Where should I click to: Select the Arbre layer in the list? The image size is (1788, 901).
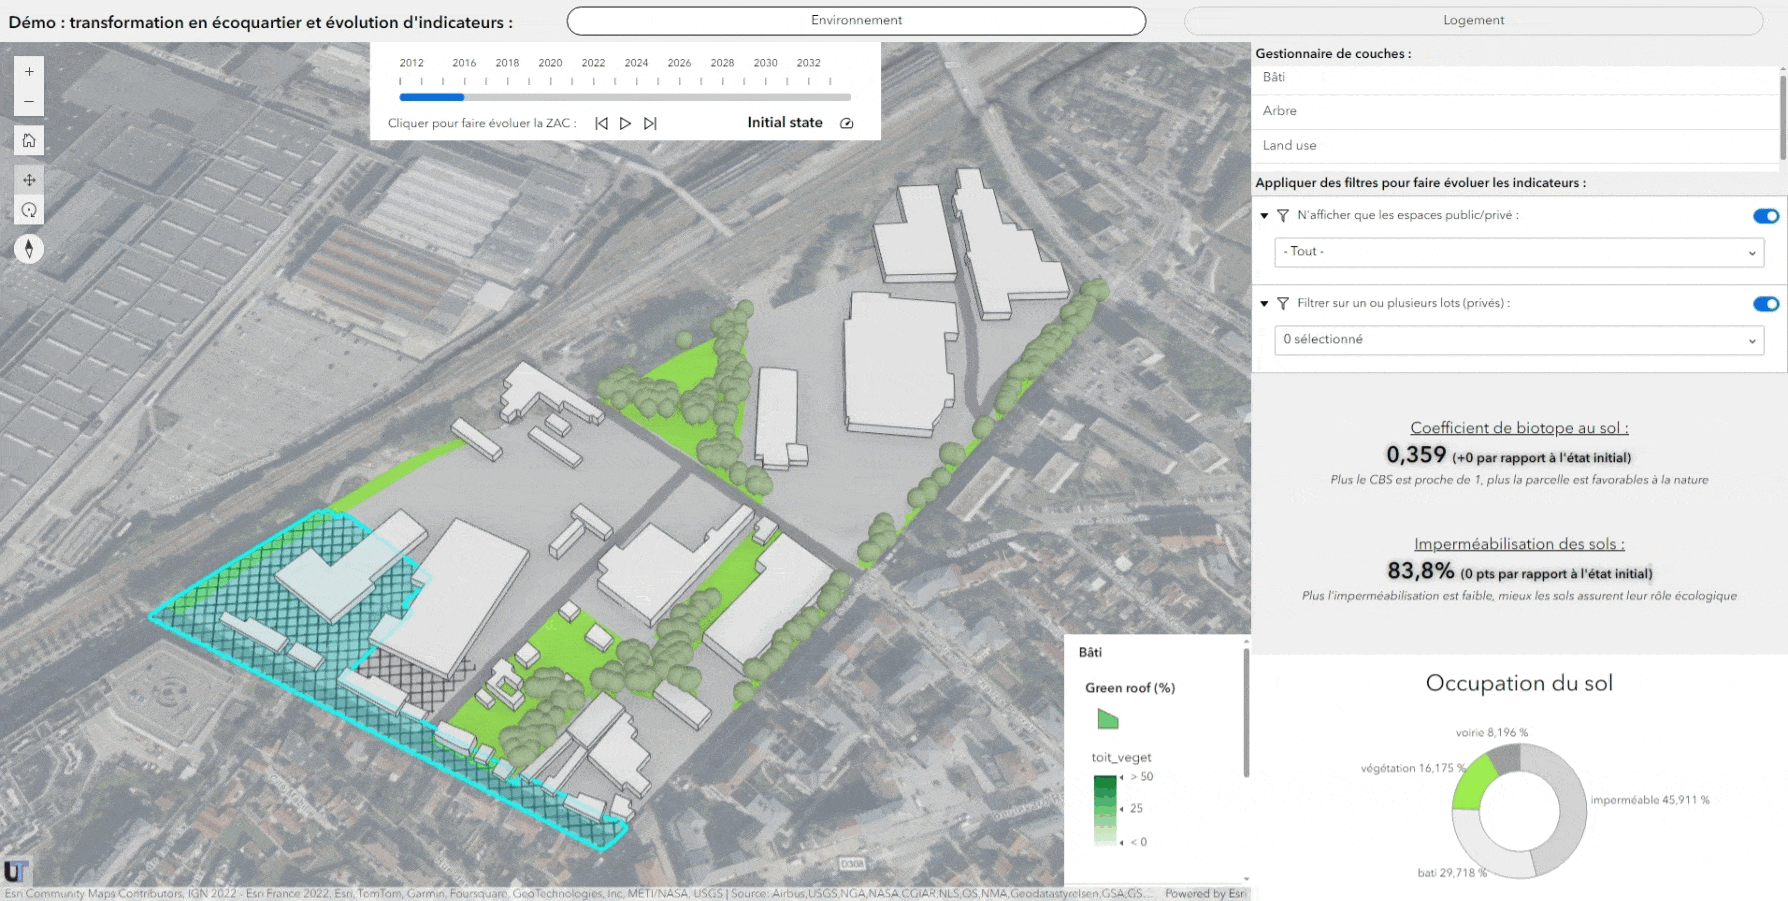click(x=1280, y=111)
